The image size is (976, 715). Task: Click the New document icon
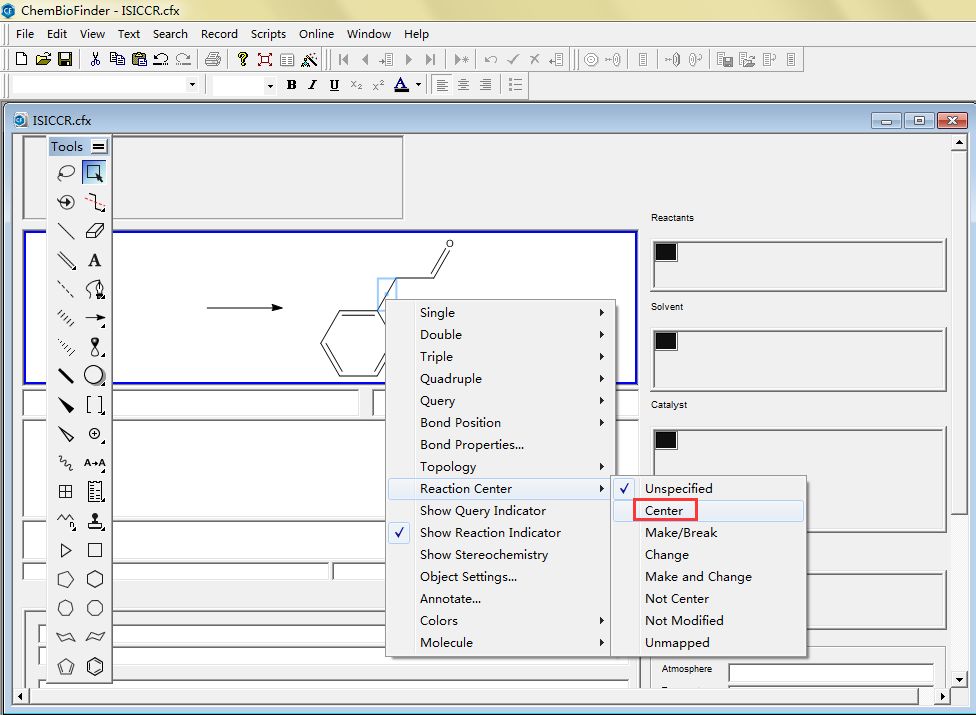pyautogui.click(x=21, y=59)
